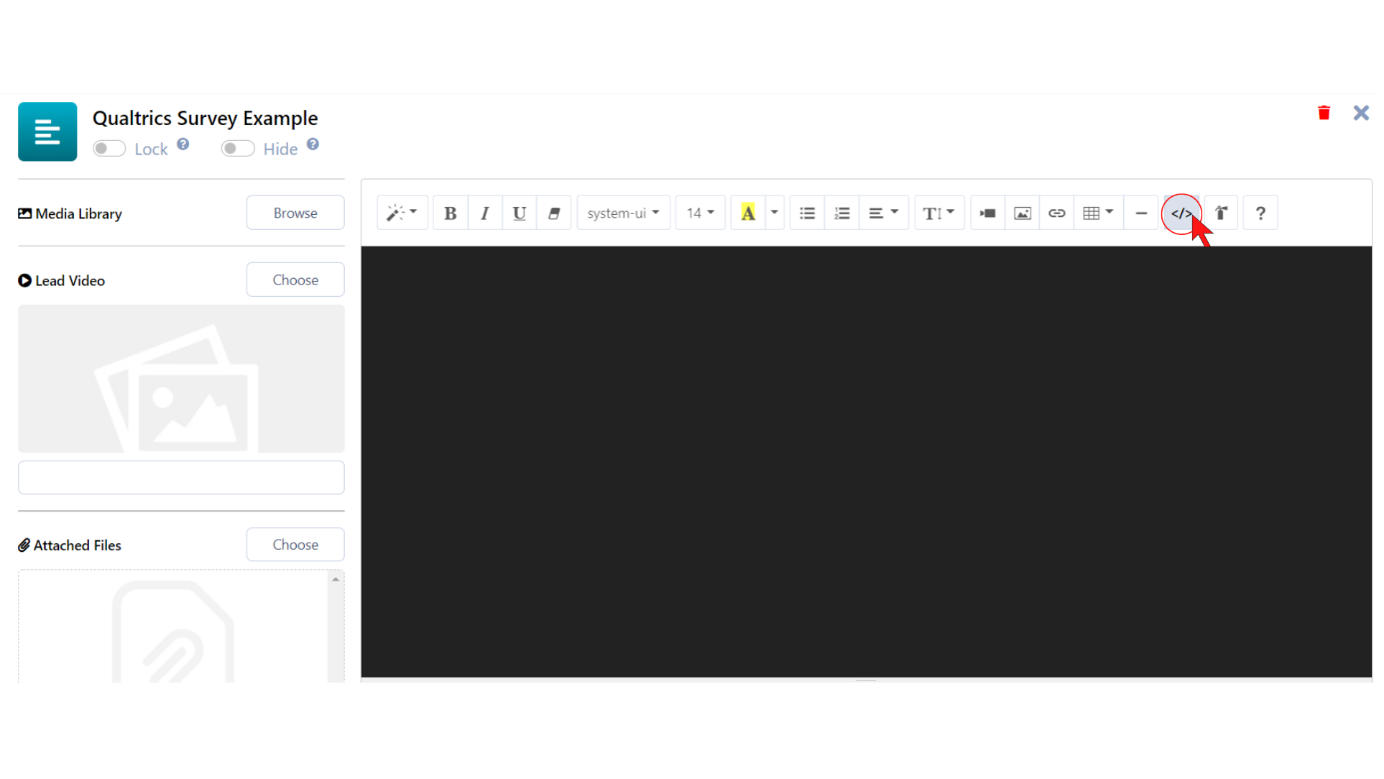Click the eraser remove-format icon
Screen dimensions: 1384x779
tap(554, 213)
